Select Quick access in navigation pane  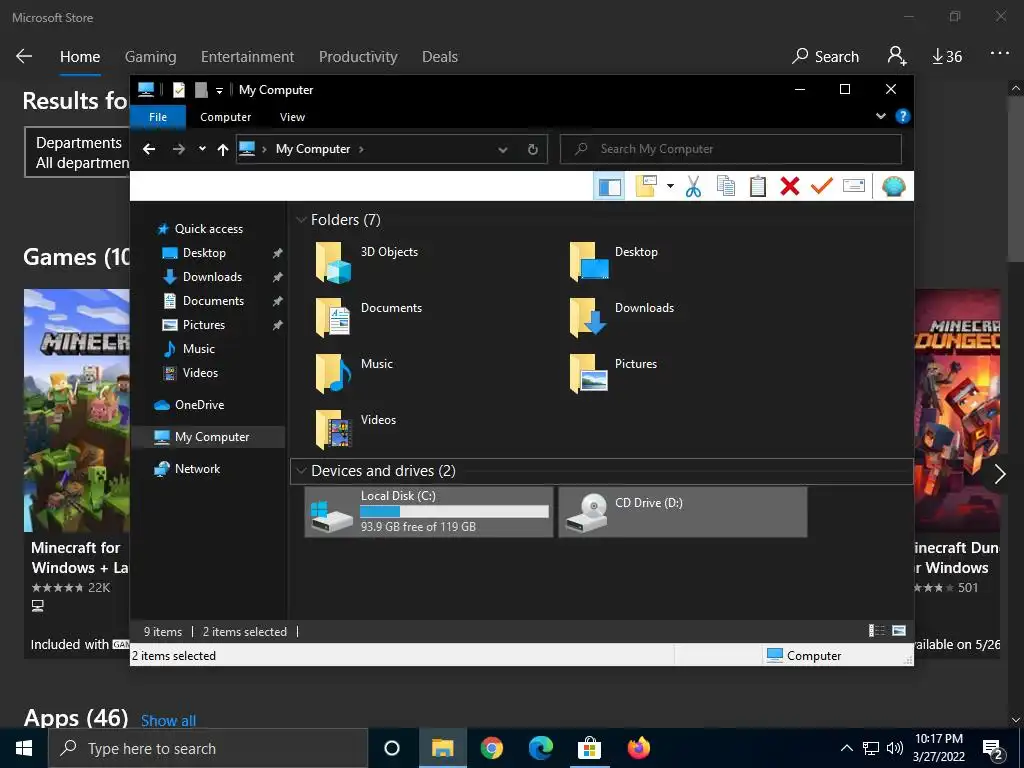click(x=208, y=229)
